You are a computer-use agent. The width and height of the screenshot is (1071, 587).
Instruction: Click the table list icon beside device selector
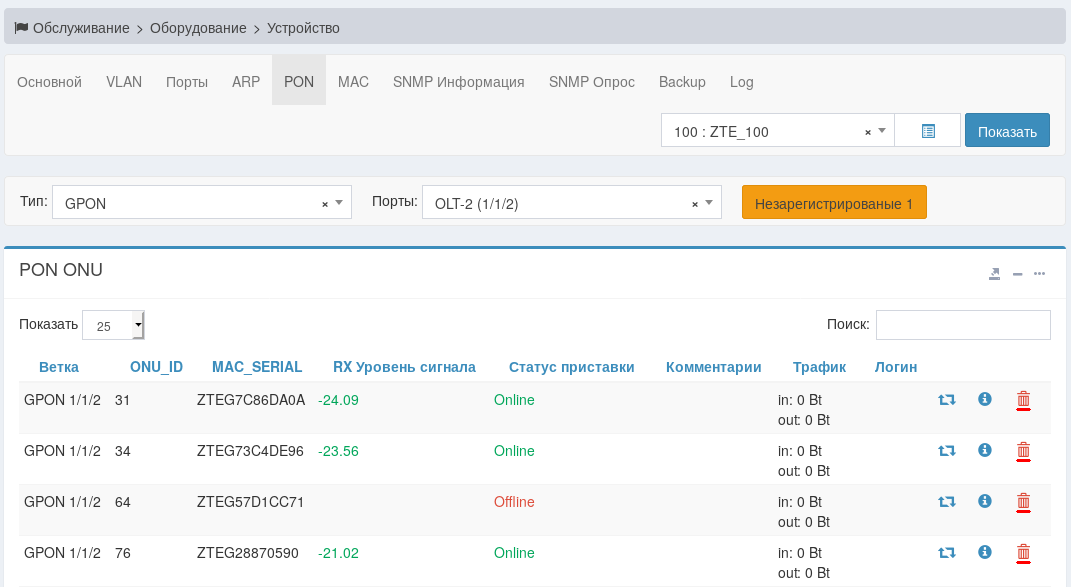[x=928, y=131]
